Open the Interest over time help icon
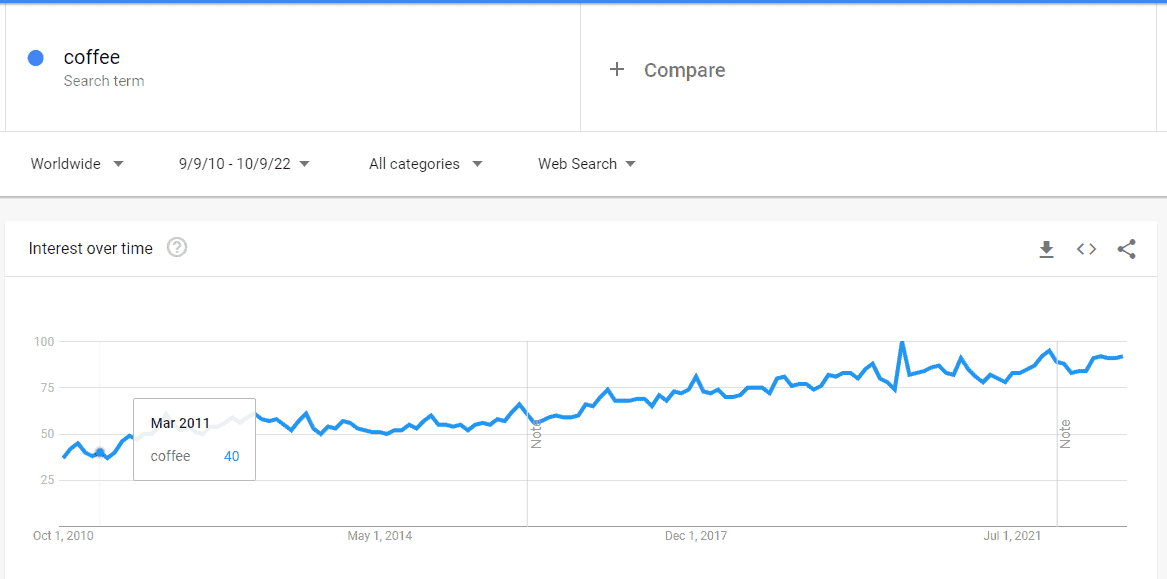Screen dimensions: 1167x579 (x=177, y=248)
